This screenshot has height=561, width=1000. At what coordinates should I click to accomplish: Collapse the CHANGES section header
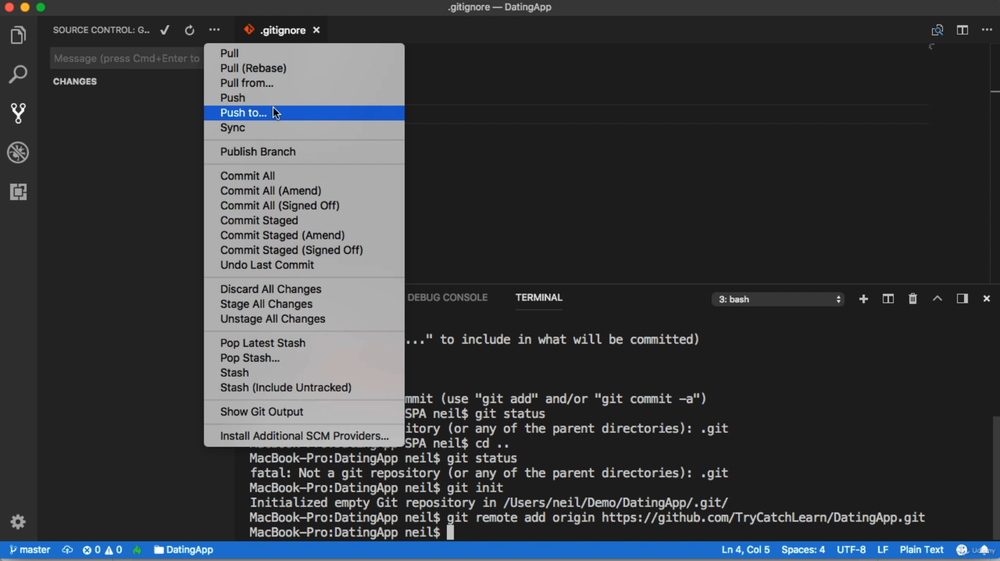[x=75, y=82]
